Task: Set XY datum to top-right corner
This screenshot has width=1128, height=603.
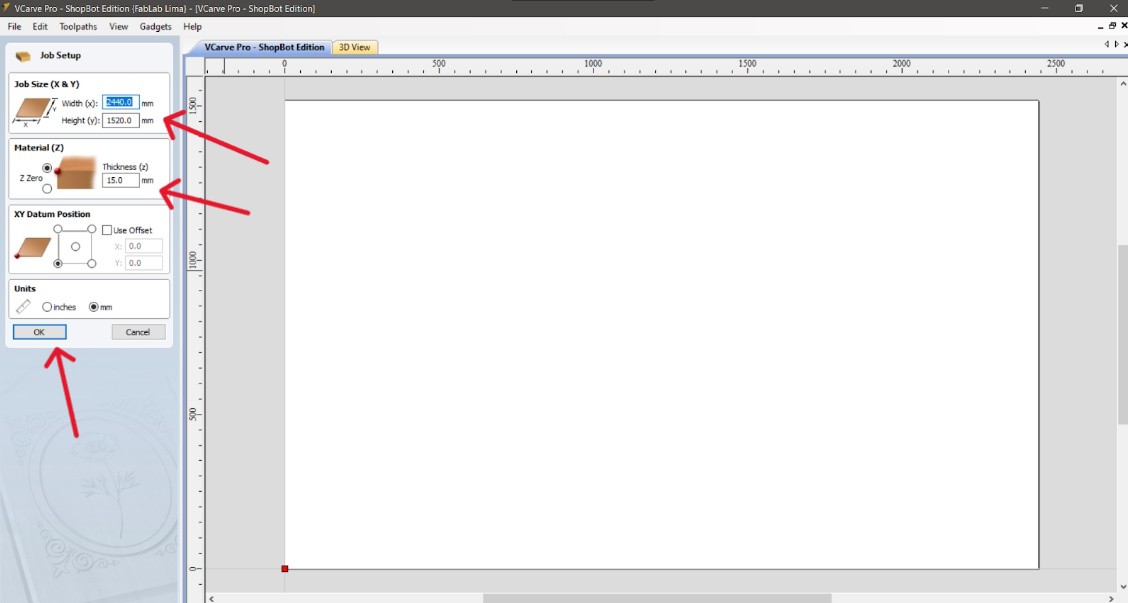Action: [x=92, y=229]
